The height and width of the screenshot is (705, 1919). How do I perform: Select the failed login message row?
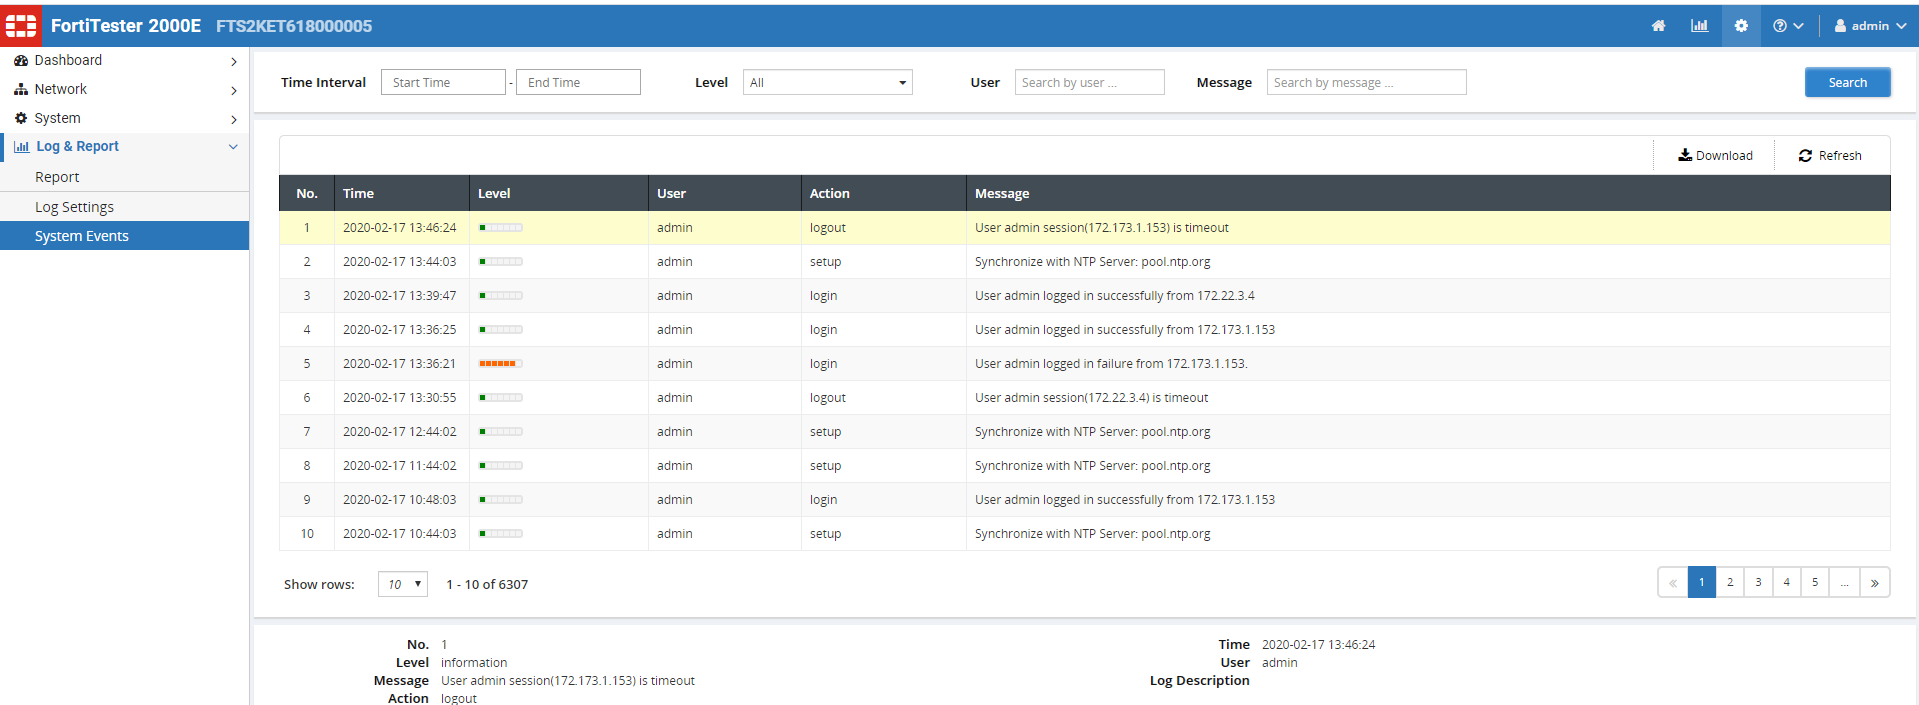tap(1085, 364)
